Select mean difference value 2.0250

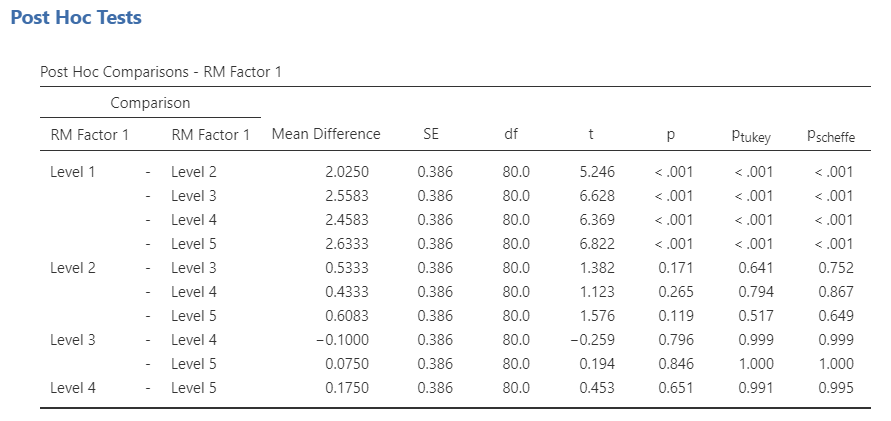tap(346, 172)
